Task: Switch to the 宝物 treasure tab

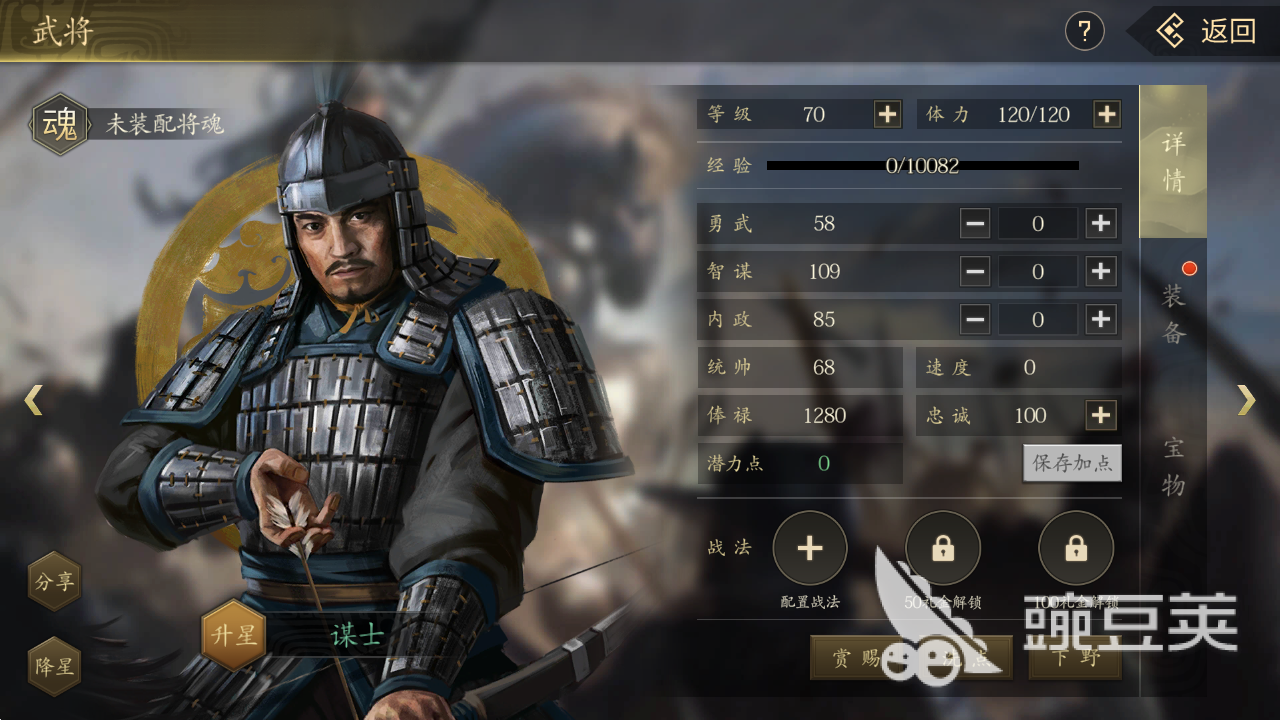Action: 1173,466
